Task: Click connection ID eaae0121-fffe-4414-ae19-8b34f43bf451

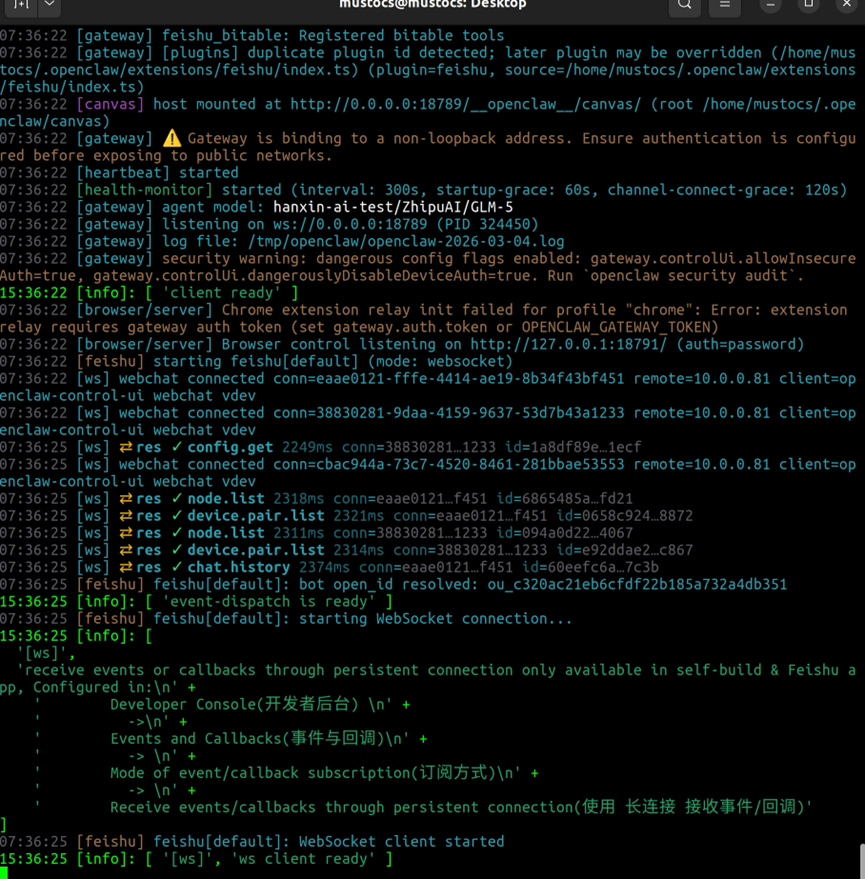Action: pos(470,378)
